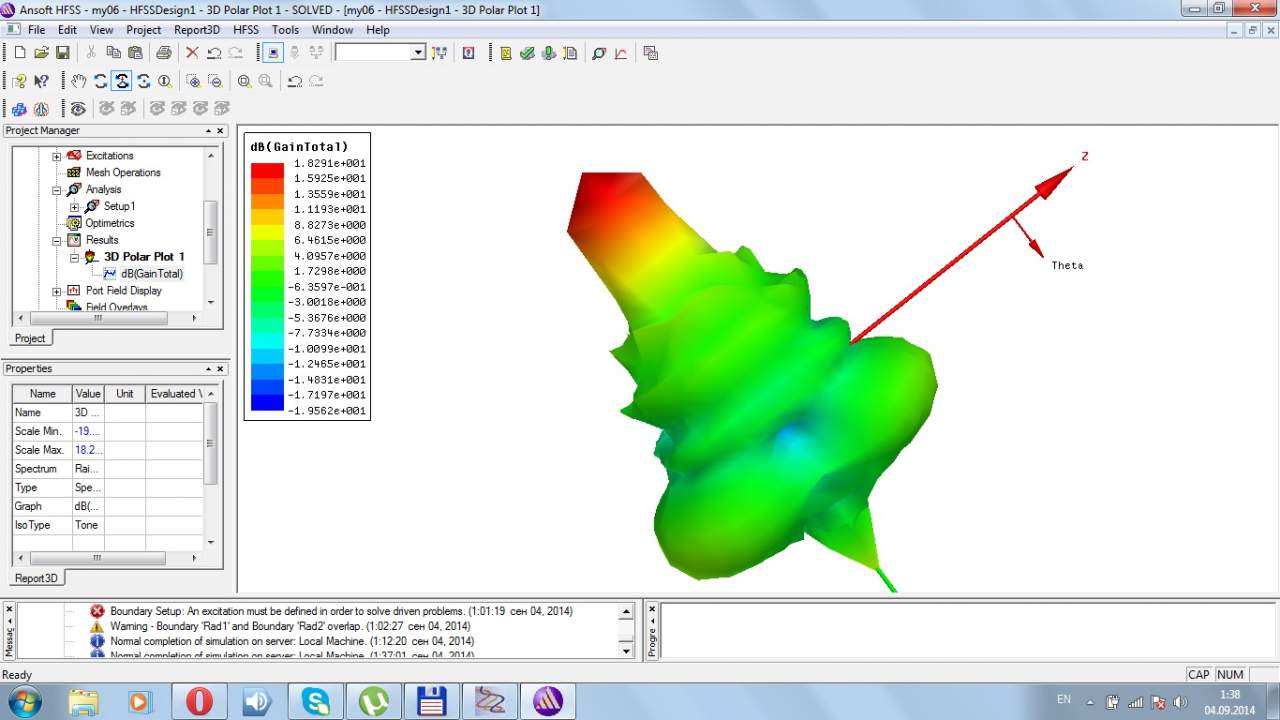
Task: Toggle the active eye visibility icon
Action: click(78, 108)
